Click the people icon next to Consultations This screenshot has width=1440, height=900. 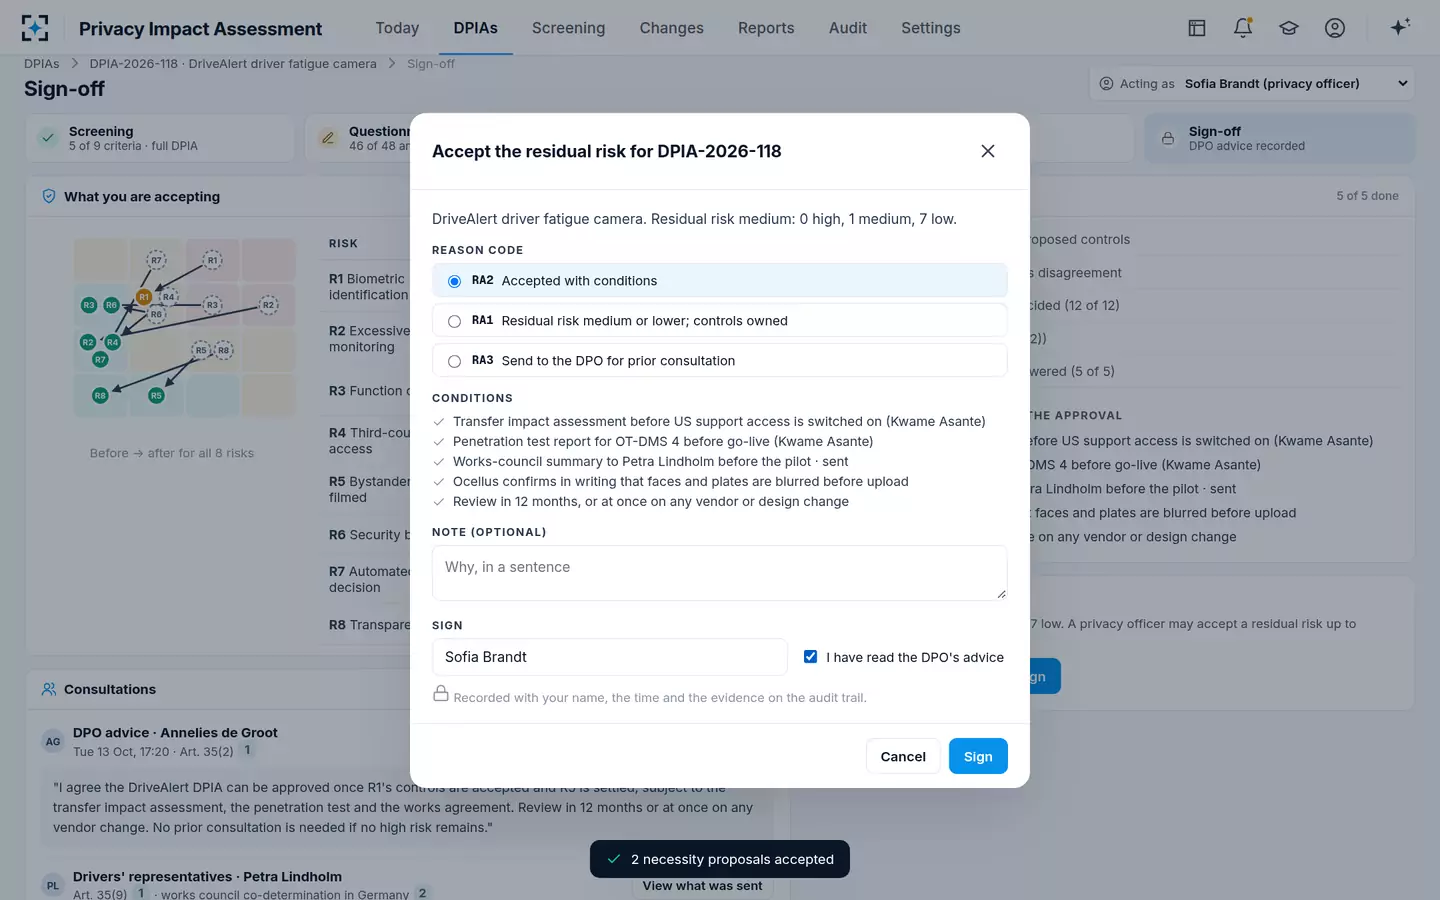pos(49,689)
